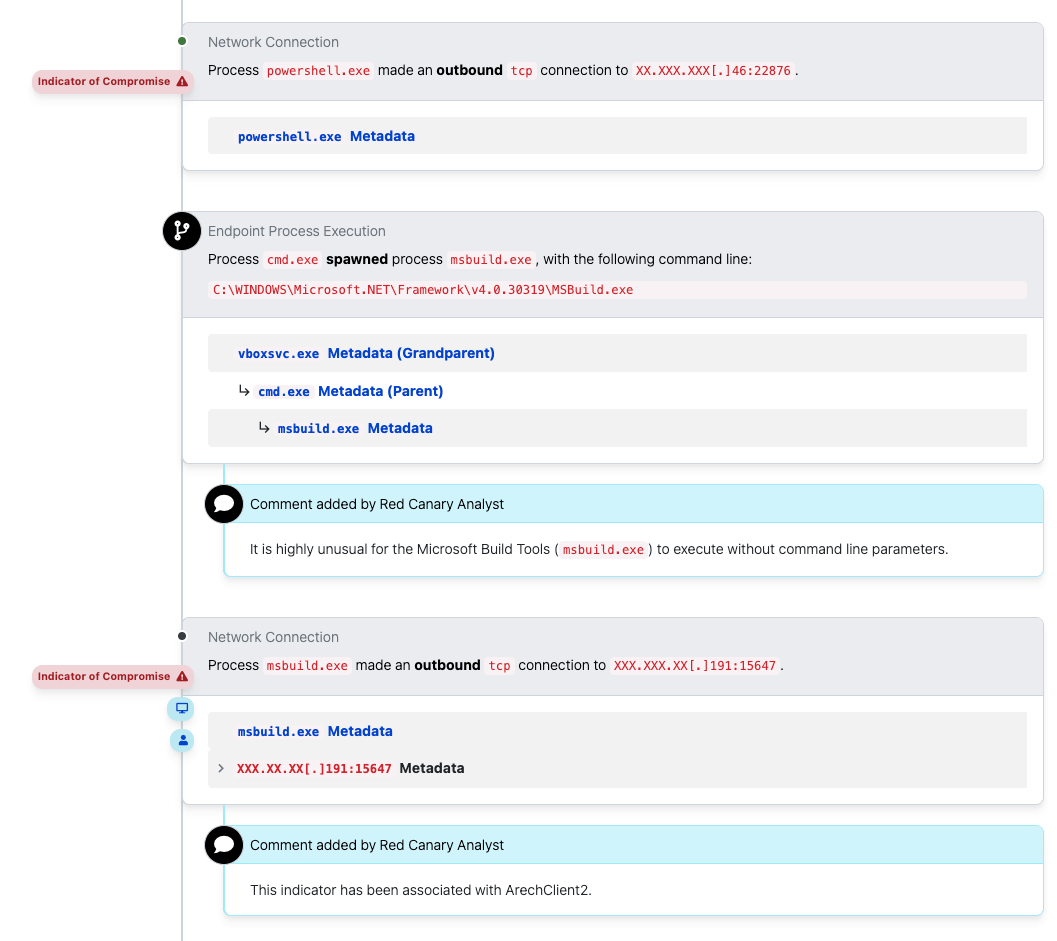Select the MSBuild.exe command line path text

click(x=421, y=289)
